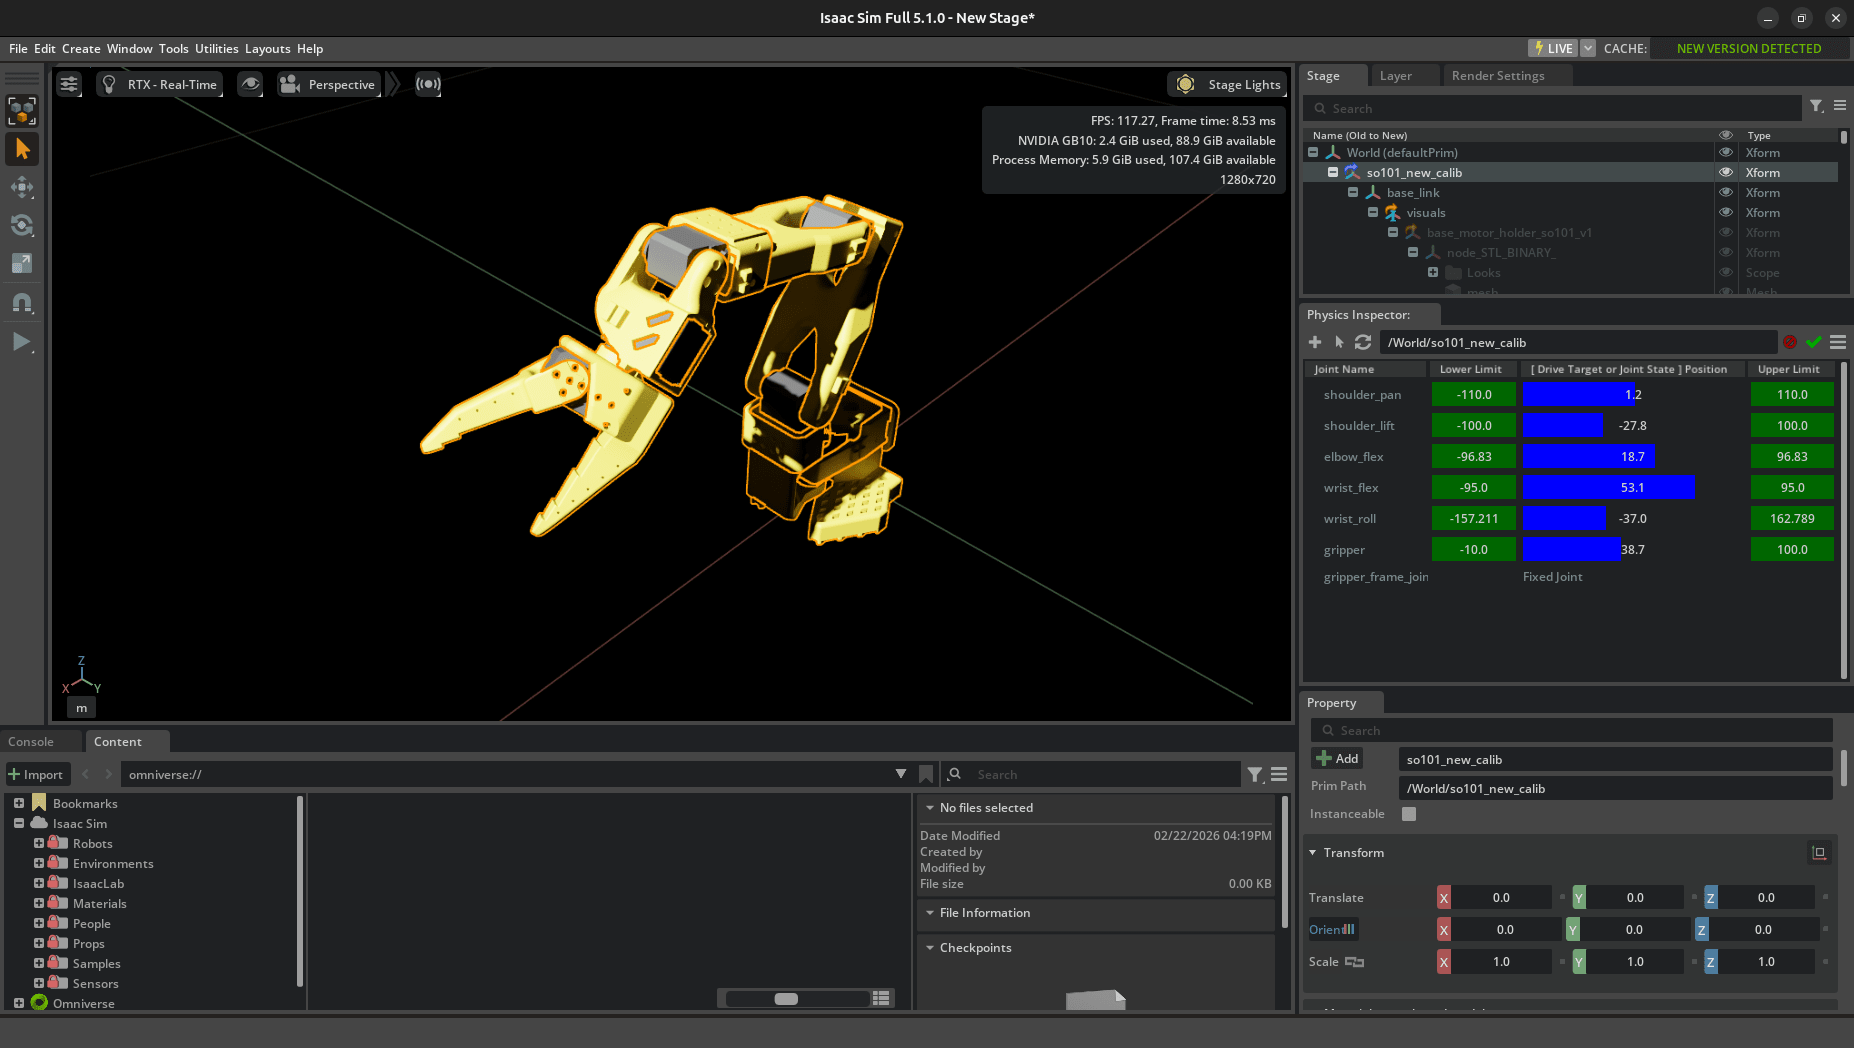
Task: Click the Import button
Action: coord(37,774)
